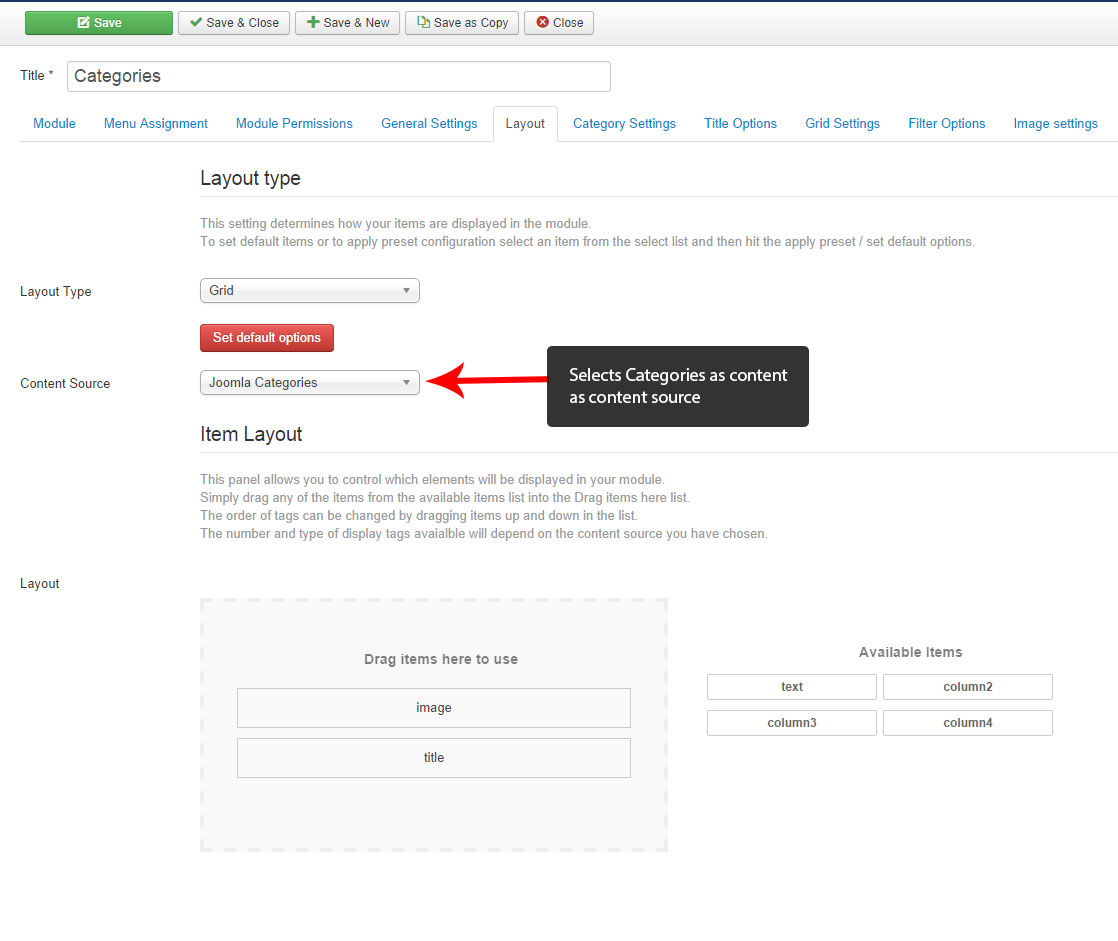Select the image item in layout area
The image size is (1118, 941).
(434, 708)
